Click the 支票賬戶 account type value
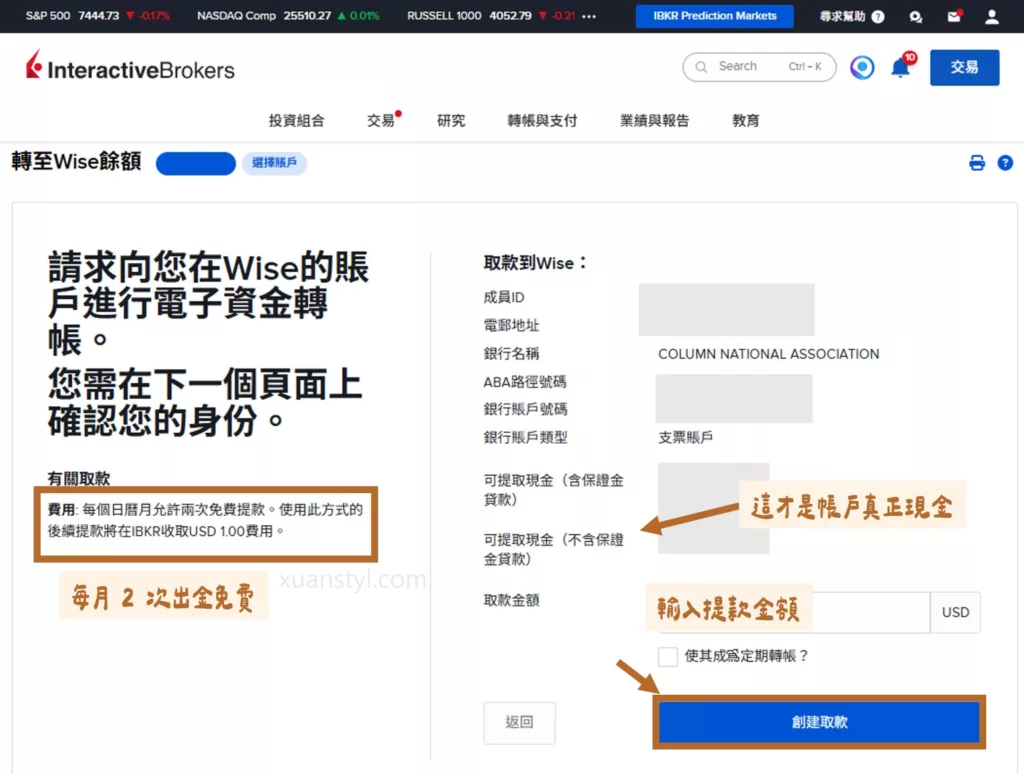 (x=685, y=437)
